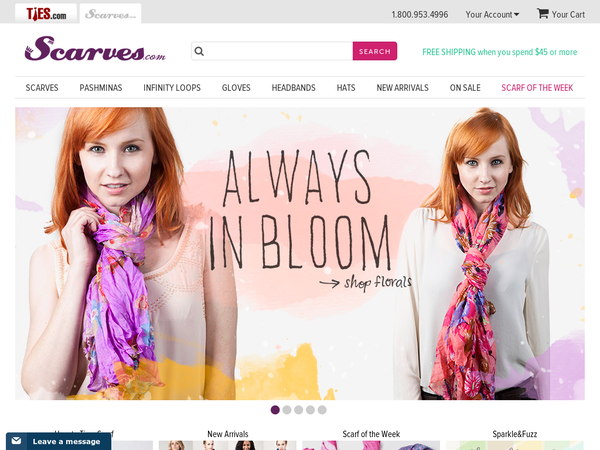This screenshot has width=600, height=450.
Task: Open the New Arrivals section heading
Action: point(228,434)
